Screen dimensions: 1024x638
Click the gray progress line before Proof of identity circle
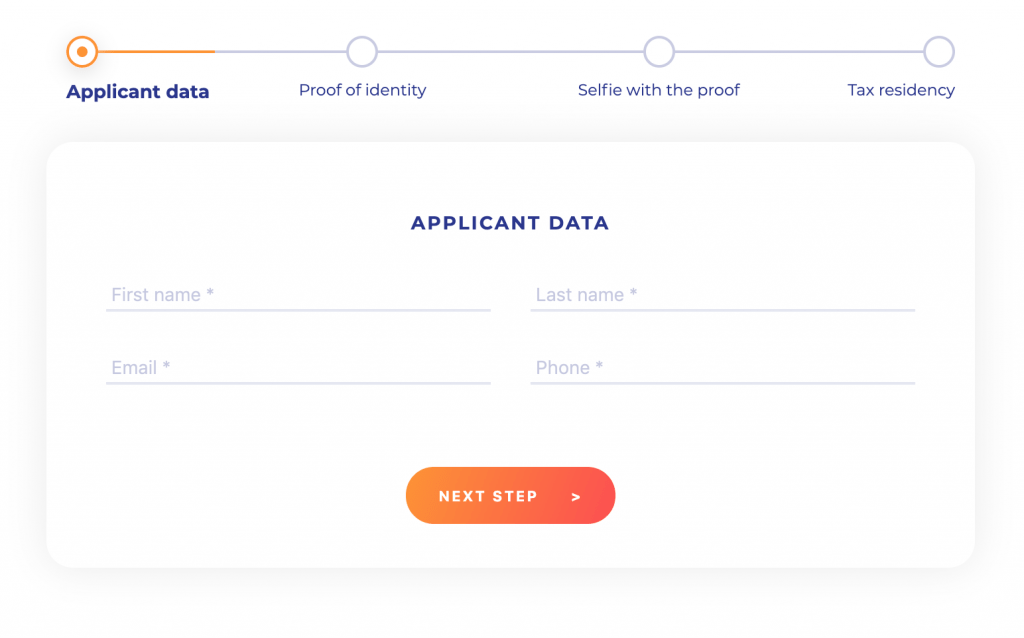[280, 51]
